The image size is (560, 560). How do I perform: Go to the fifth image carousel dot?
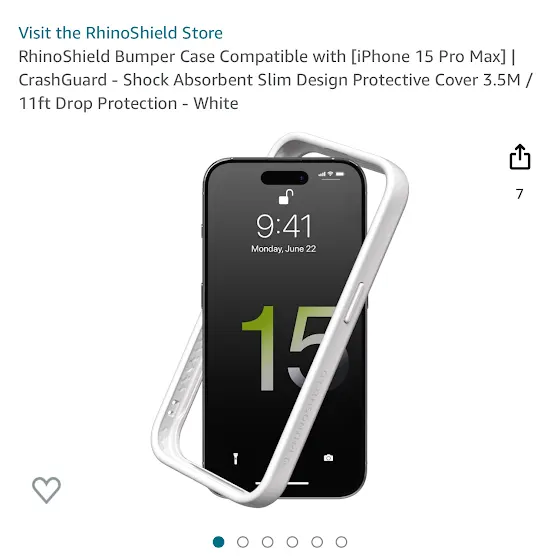[x=317, y=542]
